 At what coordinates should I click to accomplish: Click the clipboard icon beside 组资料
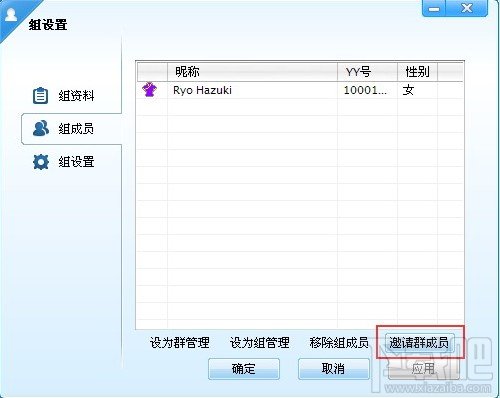[40, 96]
